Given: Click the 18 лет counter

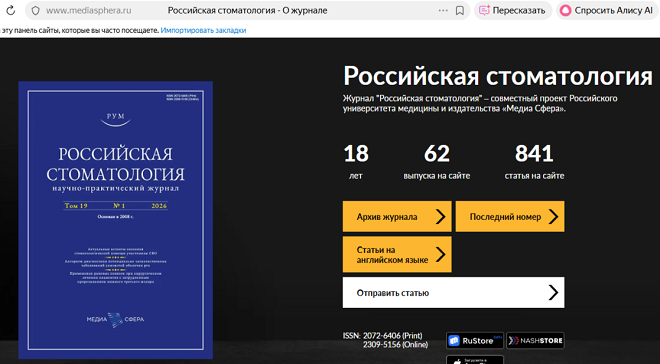Looking at the screenshot, I should tap(356, 162).
